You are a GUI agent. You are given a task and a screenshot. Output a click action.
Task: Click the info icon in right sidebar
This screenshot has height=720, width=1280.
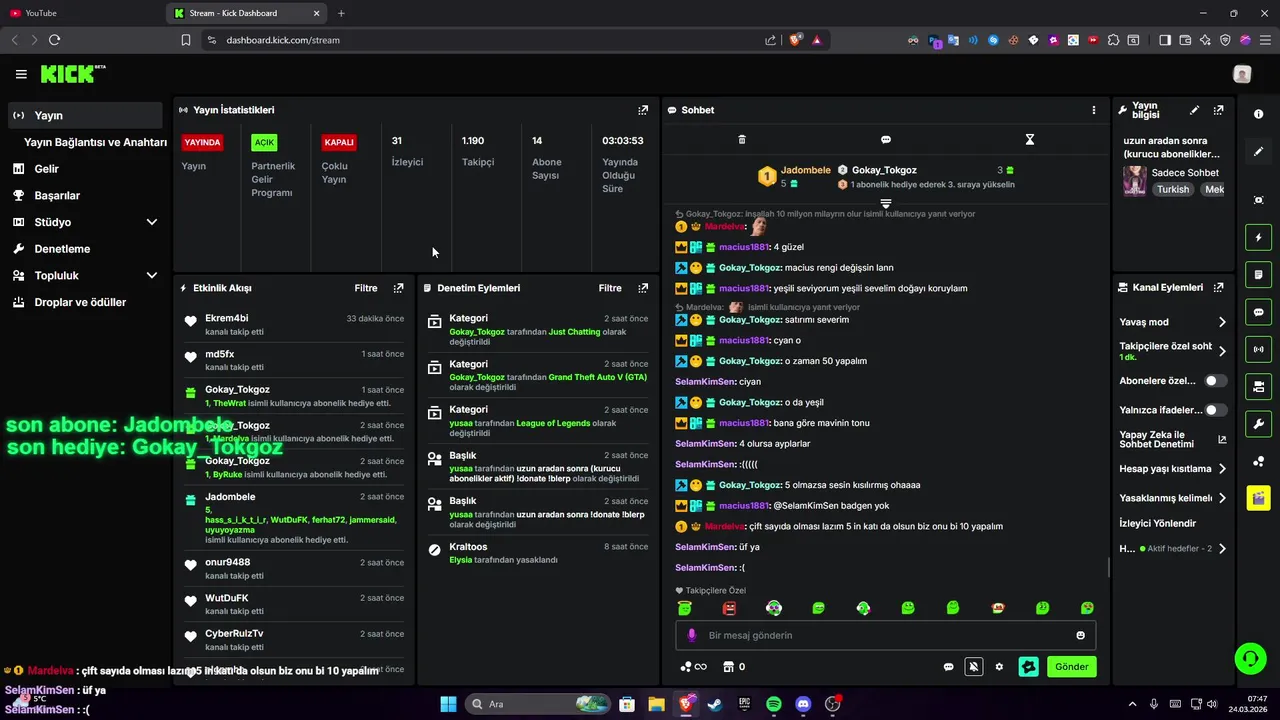pyautogui.click(x=1258, y=114)
